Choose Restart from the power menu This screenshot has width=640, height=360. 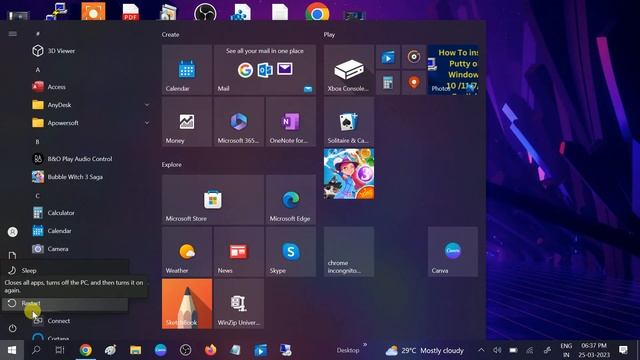65,303
